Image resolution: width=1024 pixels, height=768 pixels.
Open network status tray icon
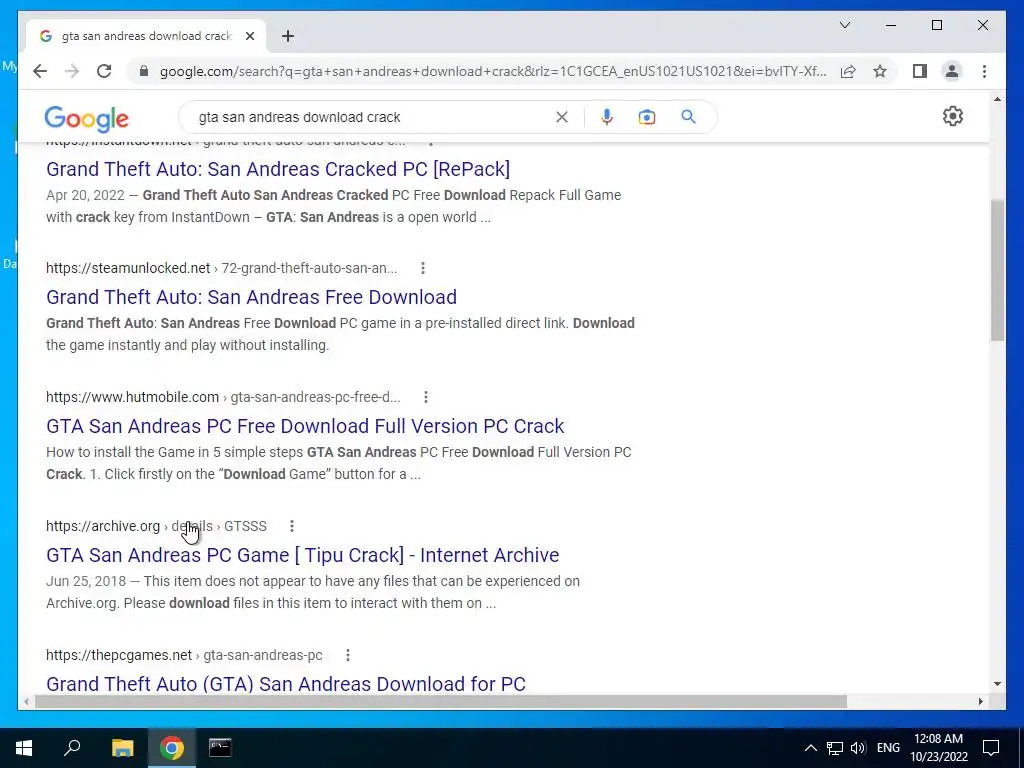pyautogui.click(x=835, y=748)
